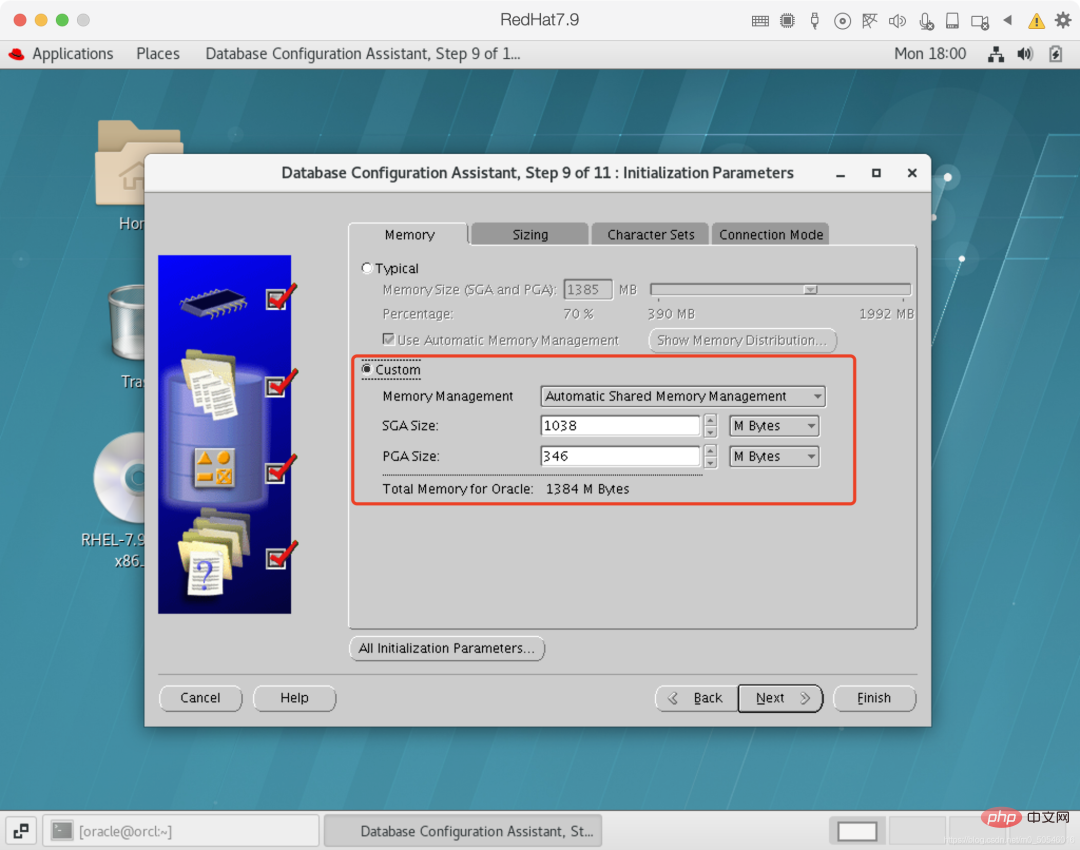Select the Custom radio button
The image size is (1080, 850).
[367, 370]
